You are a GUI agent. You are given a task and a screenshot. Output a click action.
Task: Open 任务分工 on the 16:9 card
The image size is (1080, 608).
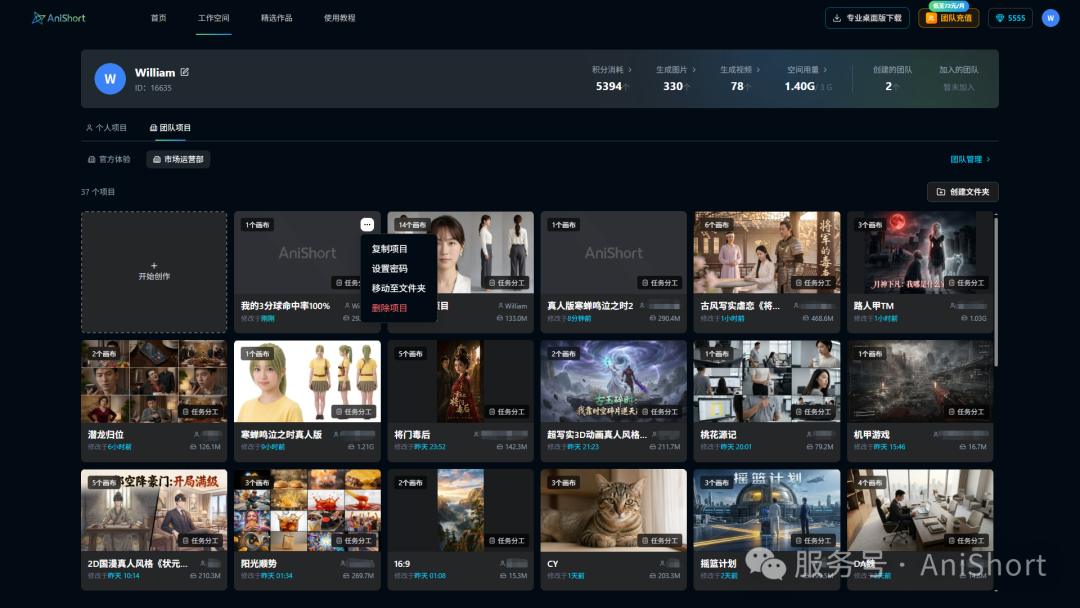pyautogui.click(x=507, y=541)
